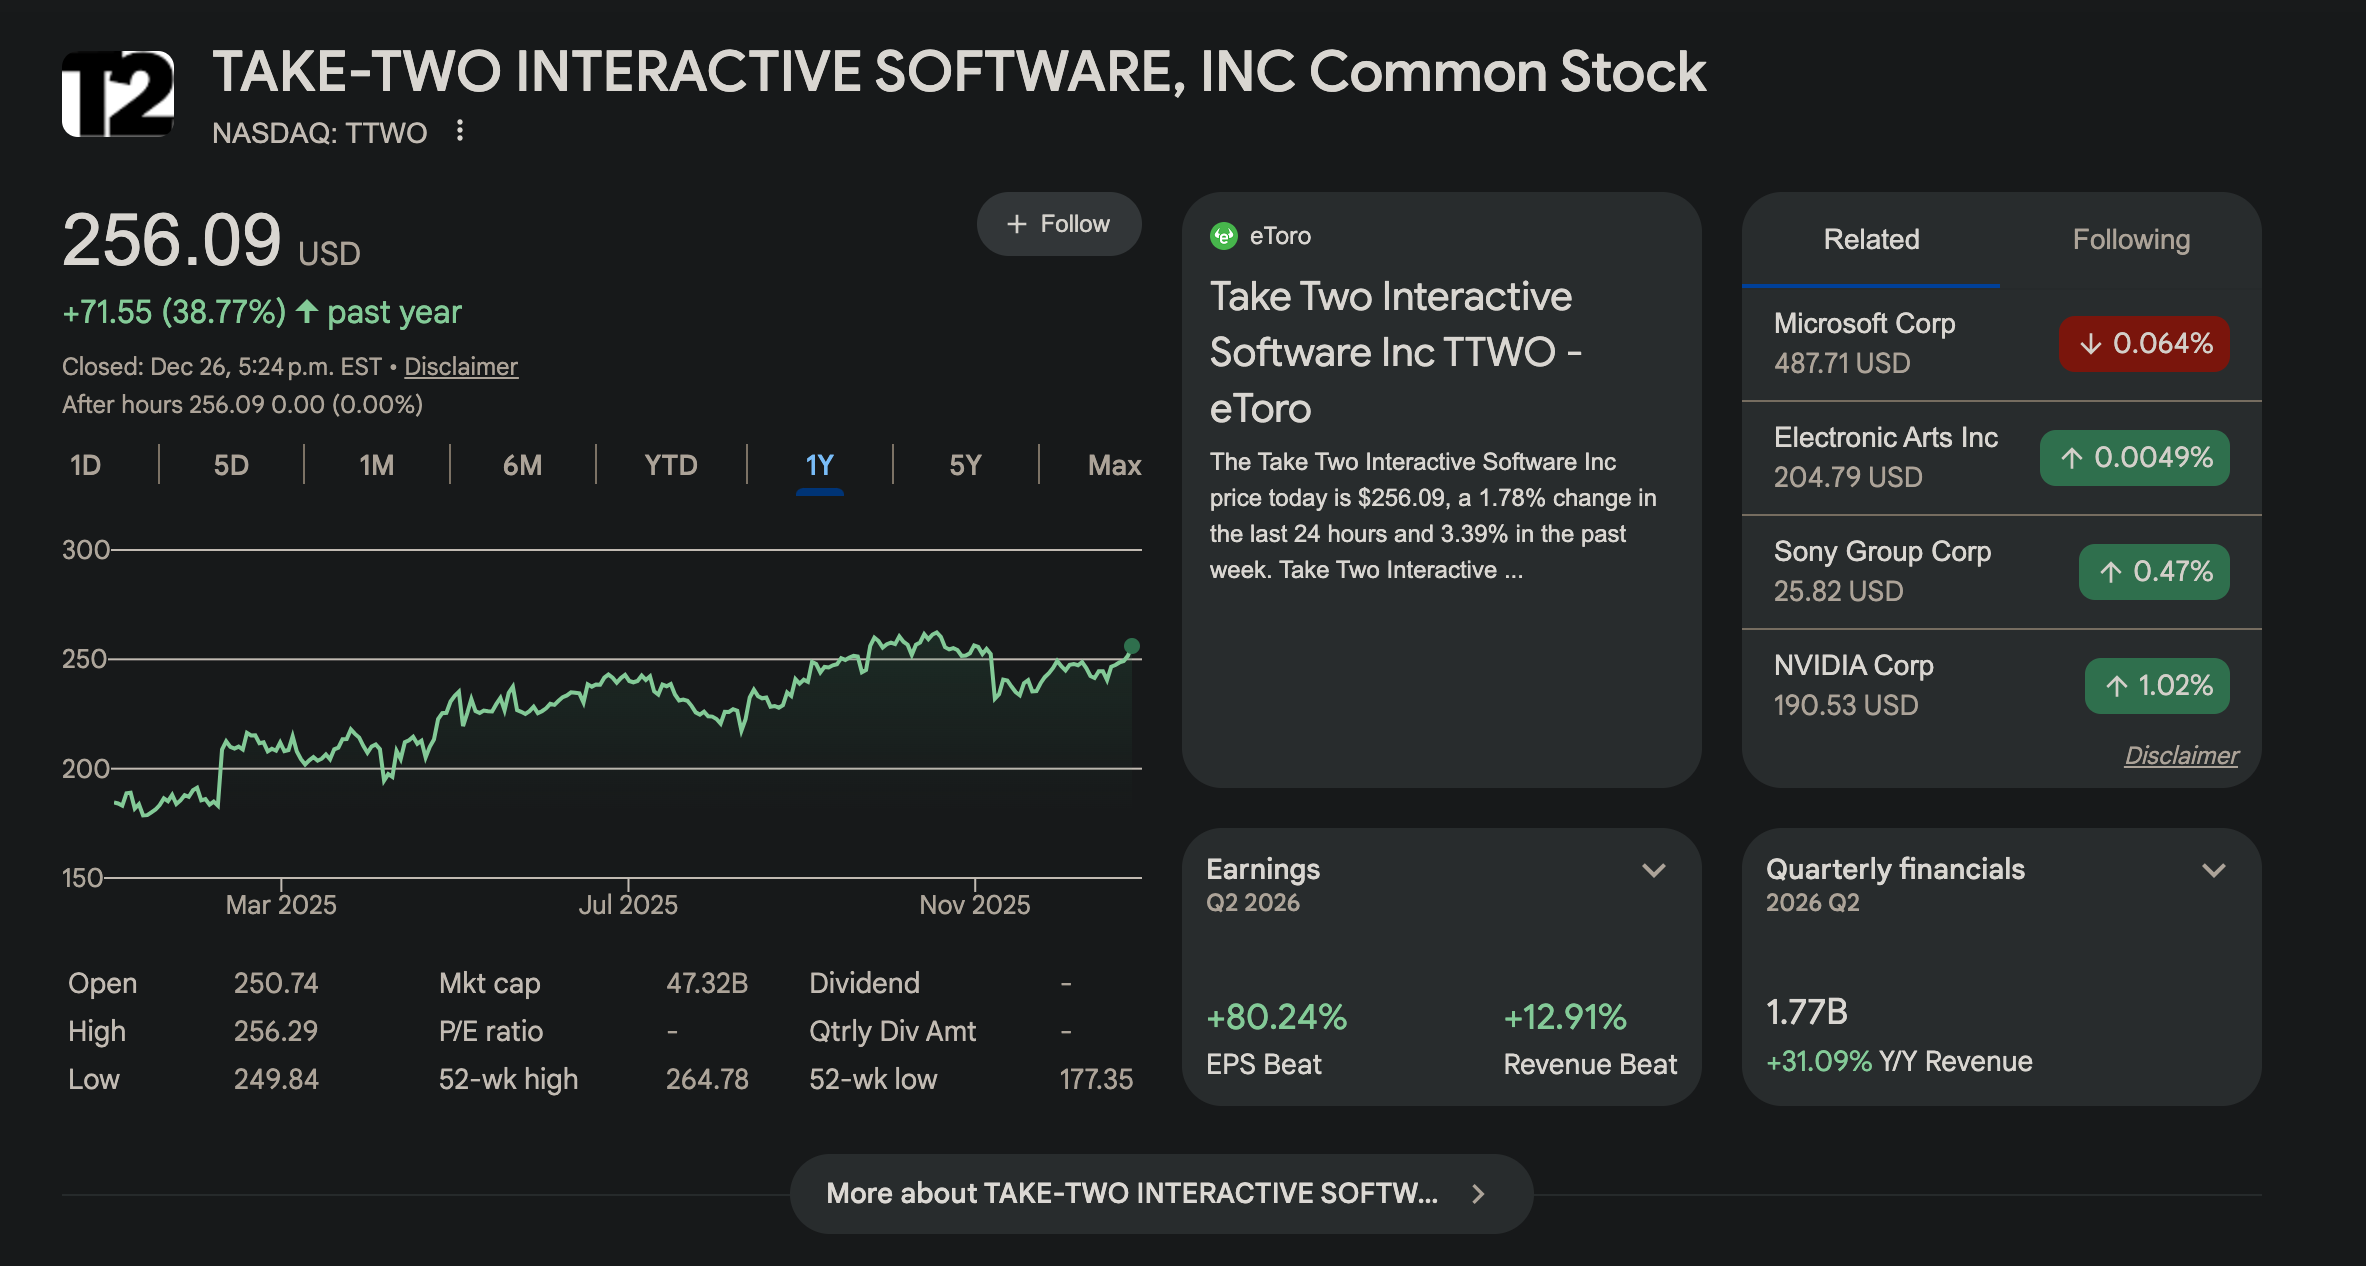The height and width of the screenshot is (1266, 2366).
Task: Expand the Earnings Q2 2026 card
Action: (1653, 870)
